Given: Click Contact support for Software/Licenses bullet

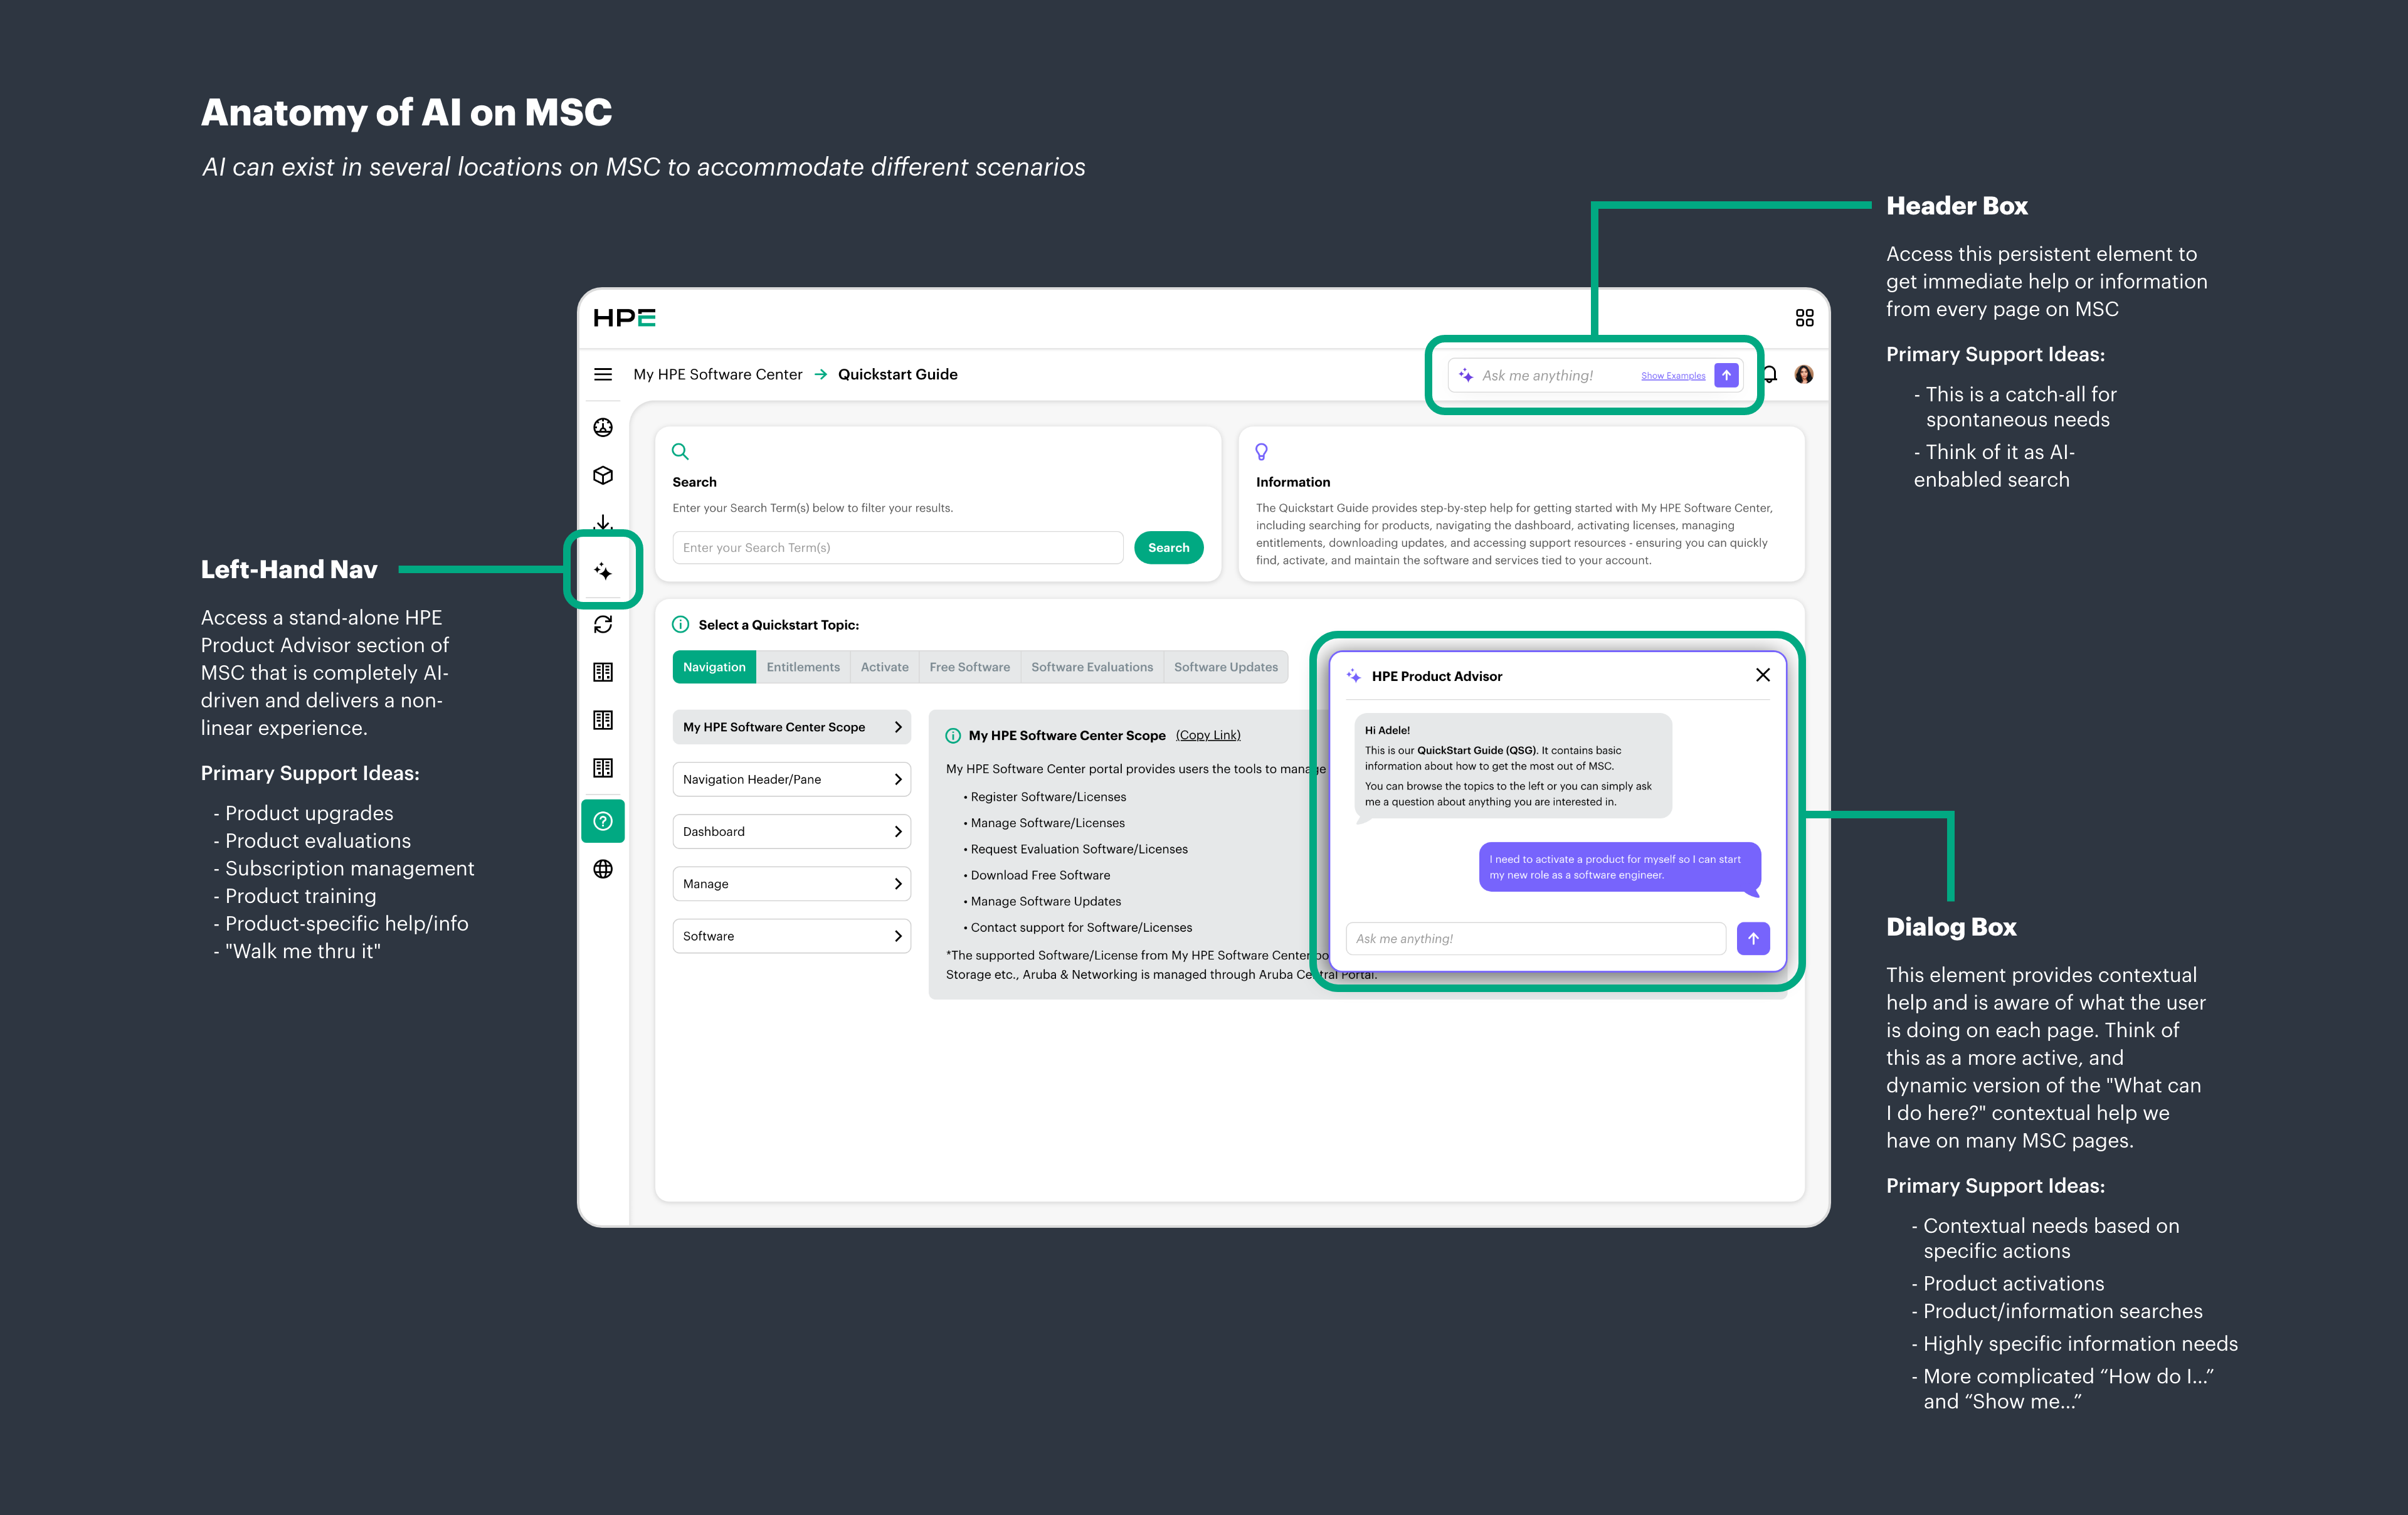Looking at the screenshot, I should 1080,928.
